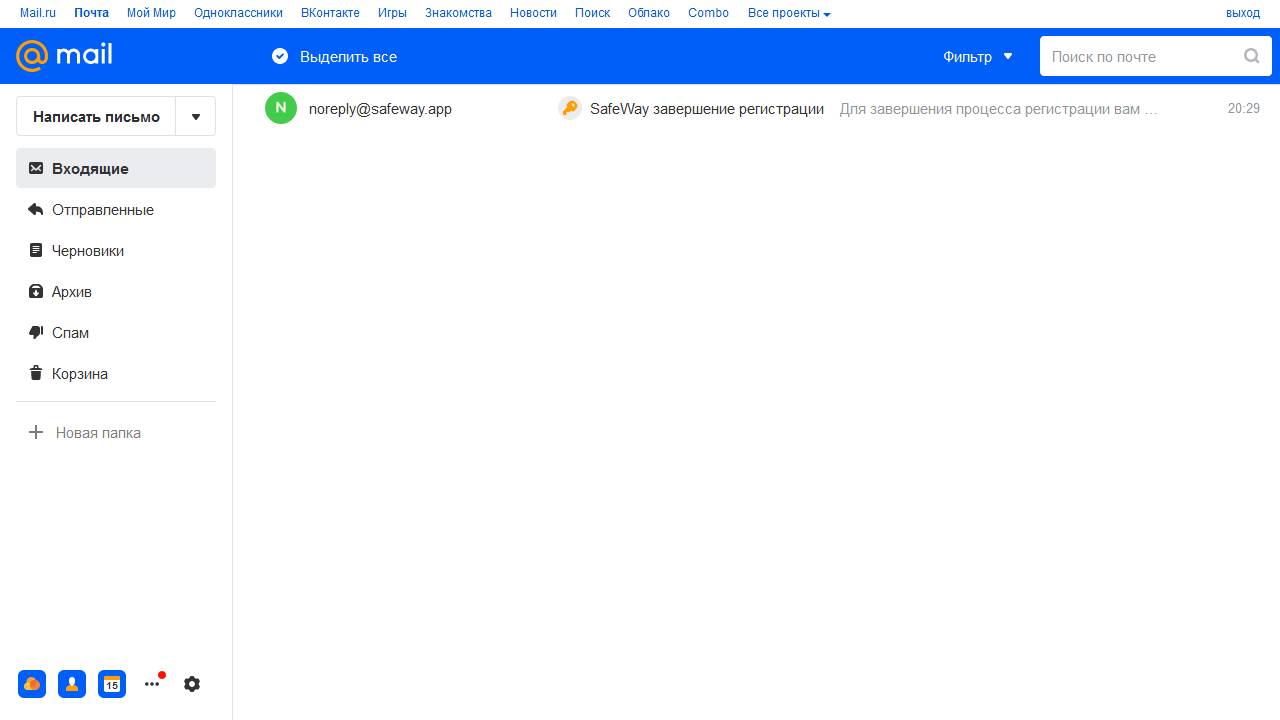Viewport: 1280px width, 720px height.
Task: Expand the compose button dropdown arrow
Action: (196, 116)
